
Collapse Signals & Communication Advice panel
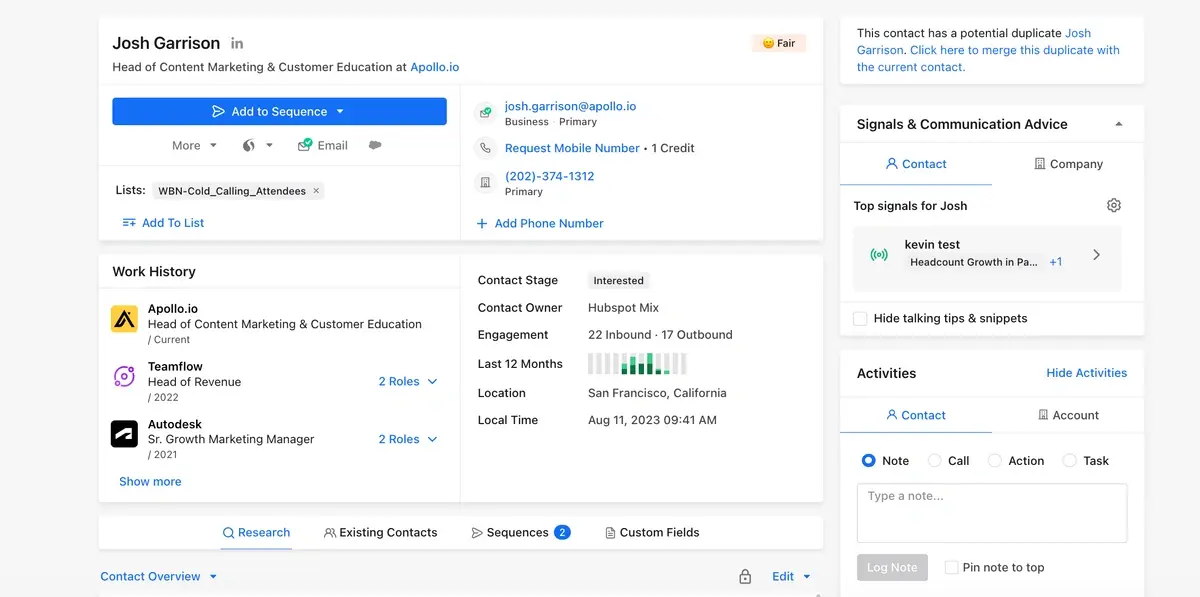click(x=1119, y=124)
